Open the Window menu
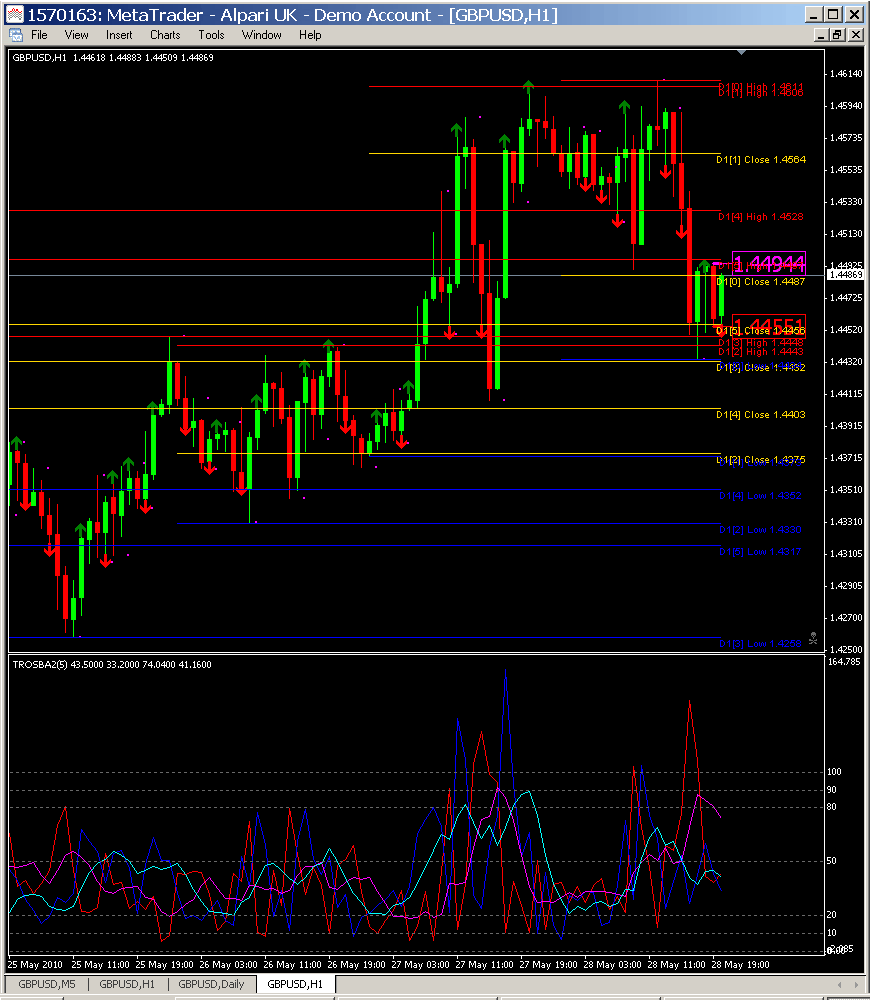This screenshot has height=1000, width=870. (262, 35)
